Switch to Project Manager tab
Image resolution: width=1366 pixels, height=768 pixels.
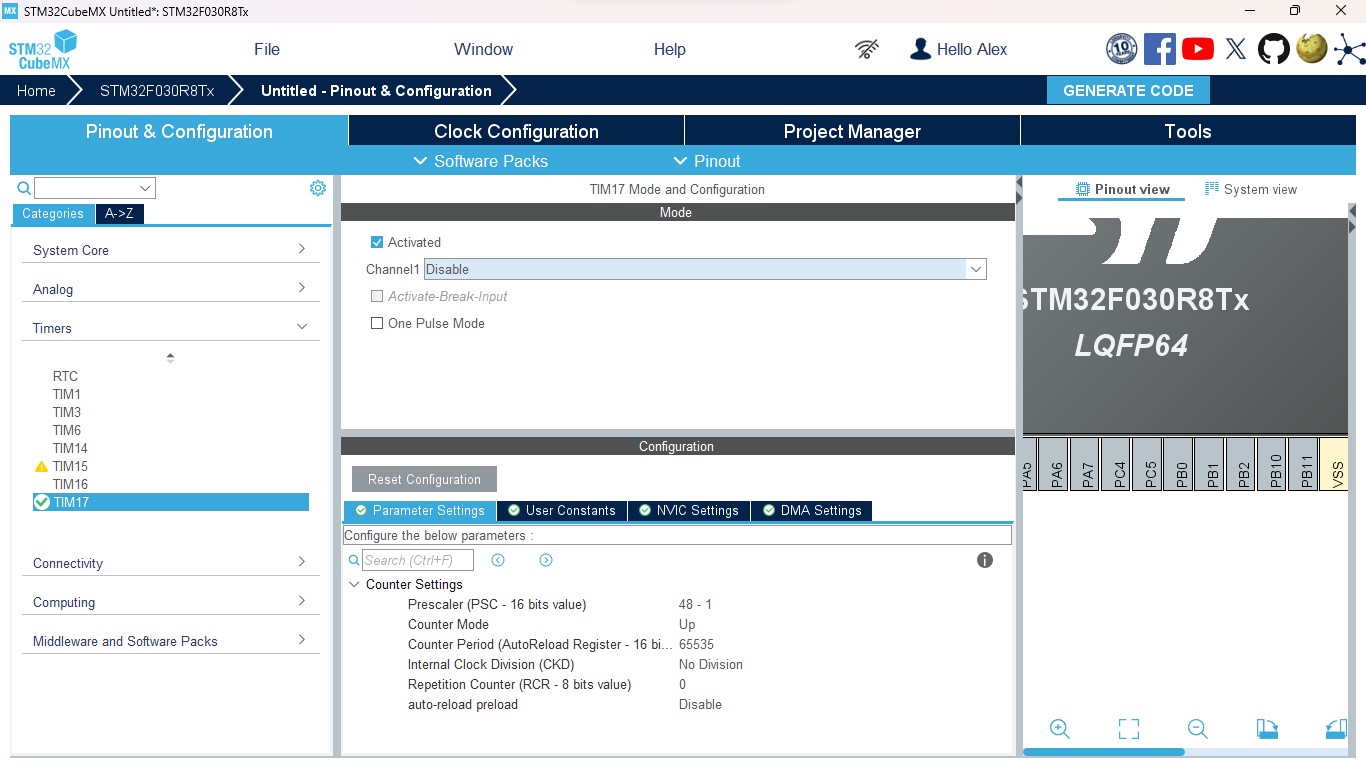(x=852, y=131)
